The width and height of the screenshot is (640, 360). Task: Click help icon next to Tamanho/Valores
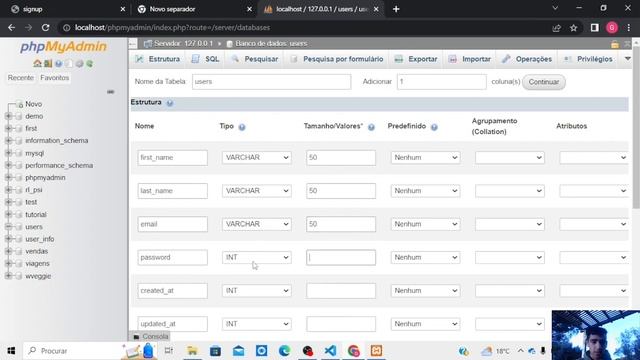pos(371,127)
